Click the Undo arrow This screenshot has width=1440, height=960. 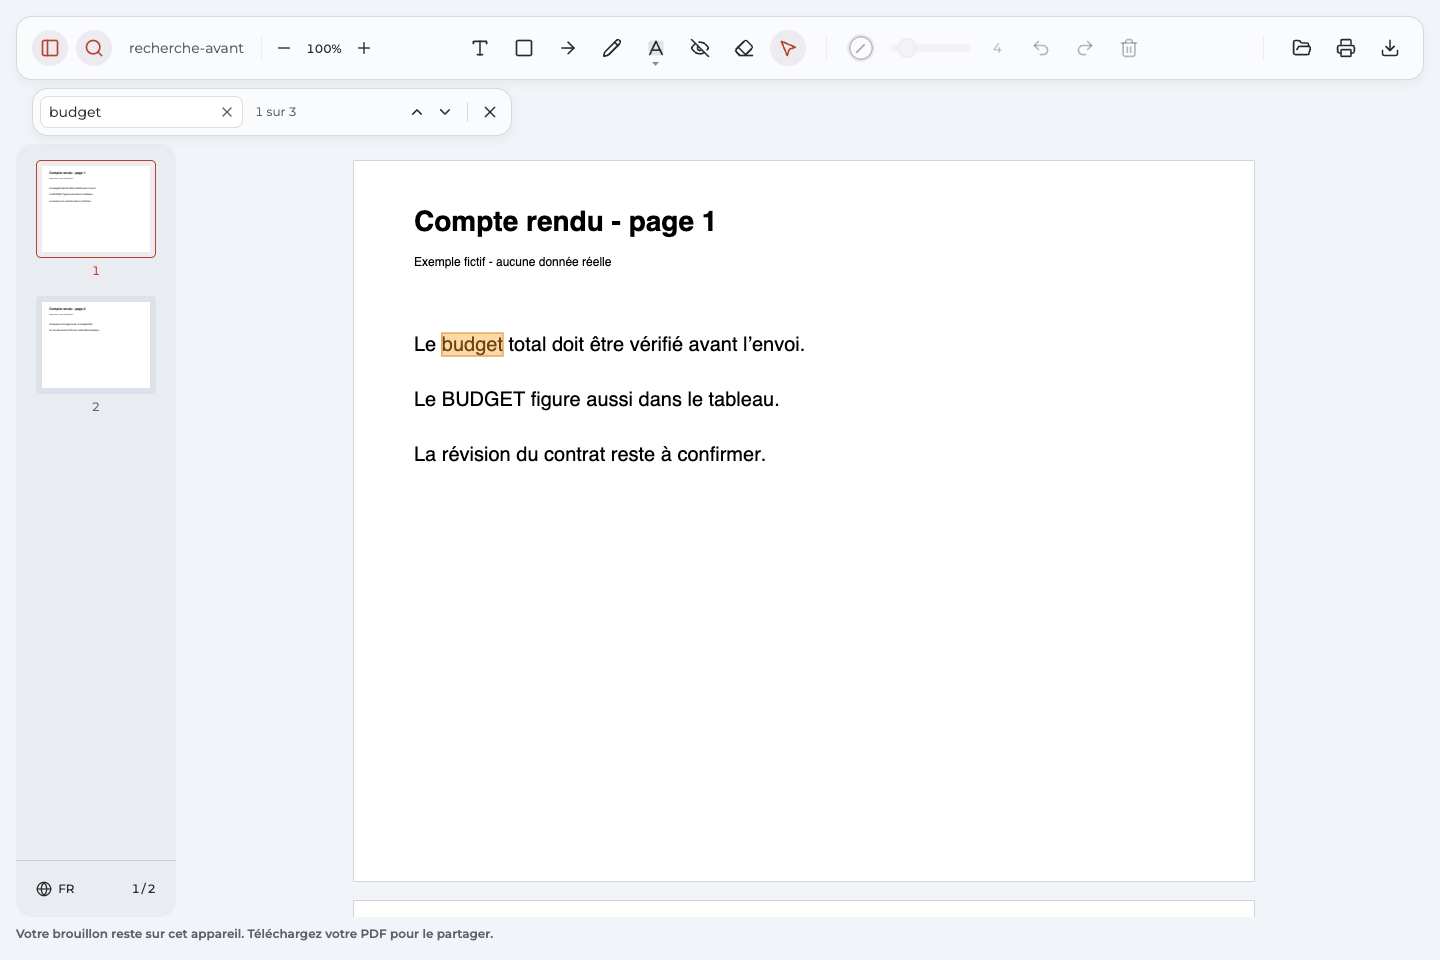tap(1041, 48)
